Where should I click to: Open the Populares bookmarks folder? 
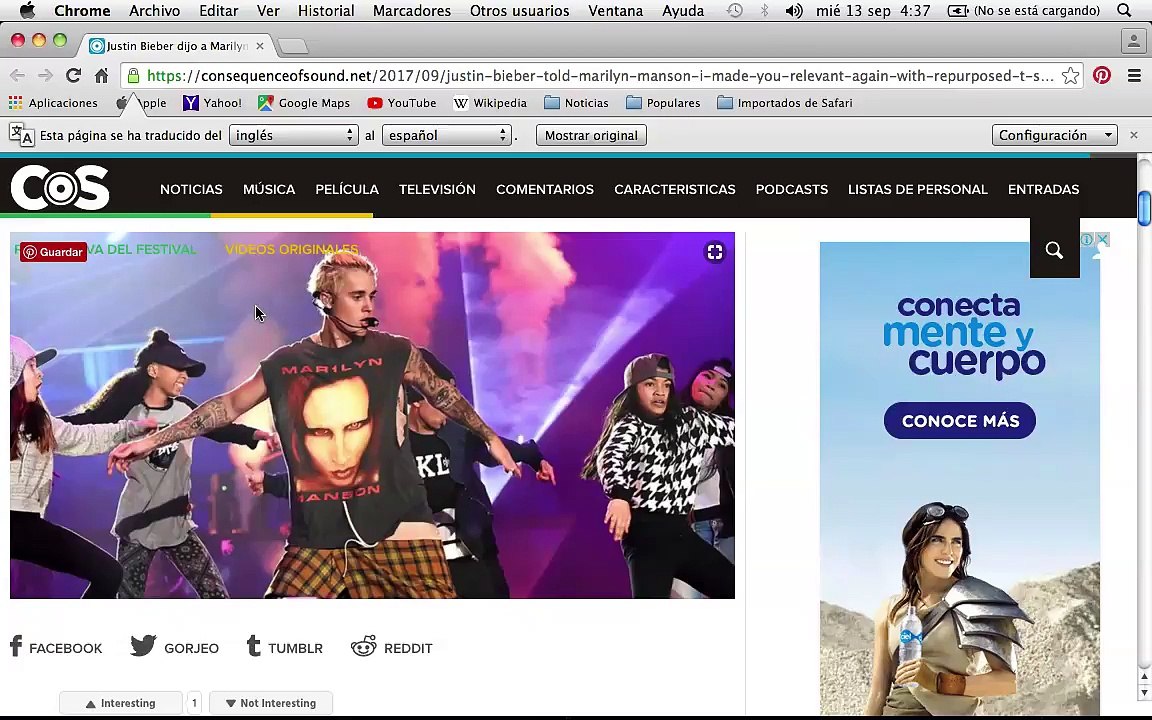coord(663,103)
